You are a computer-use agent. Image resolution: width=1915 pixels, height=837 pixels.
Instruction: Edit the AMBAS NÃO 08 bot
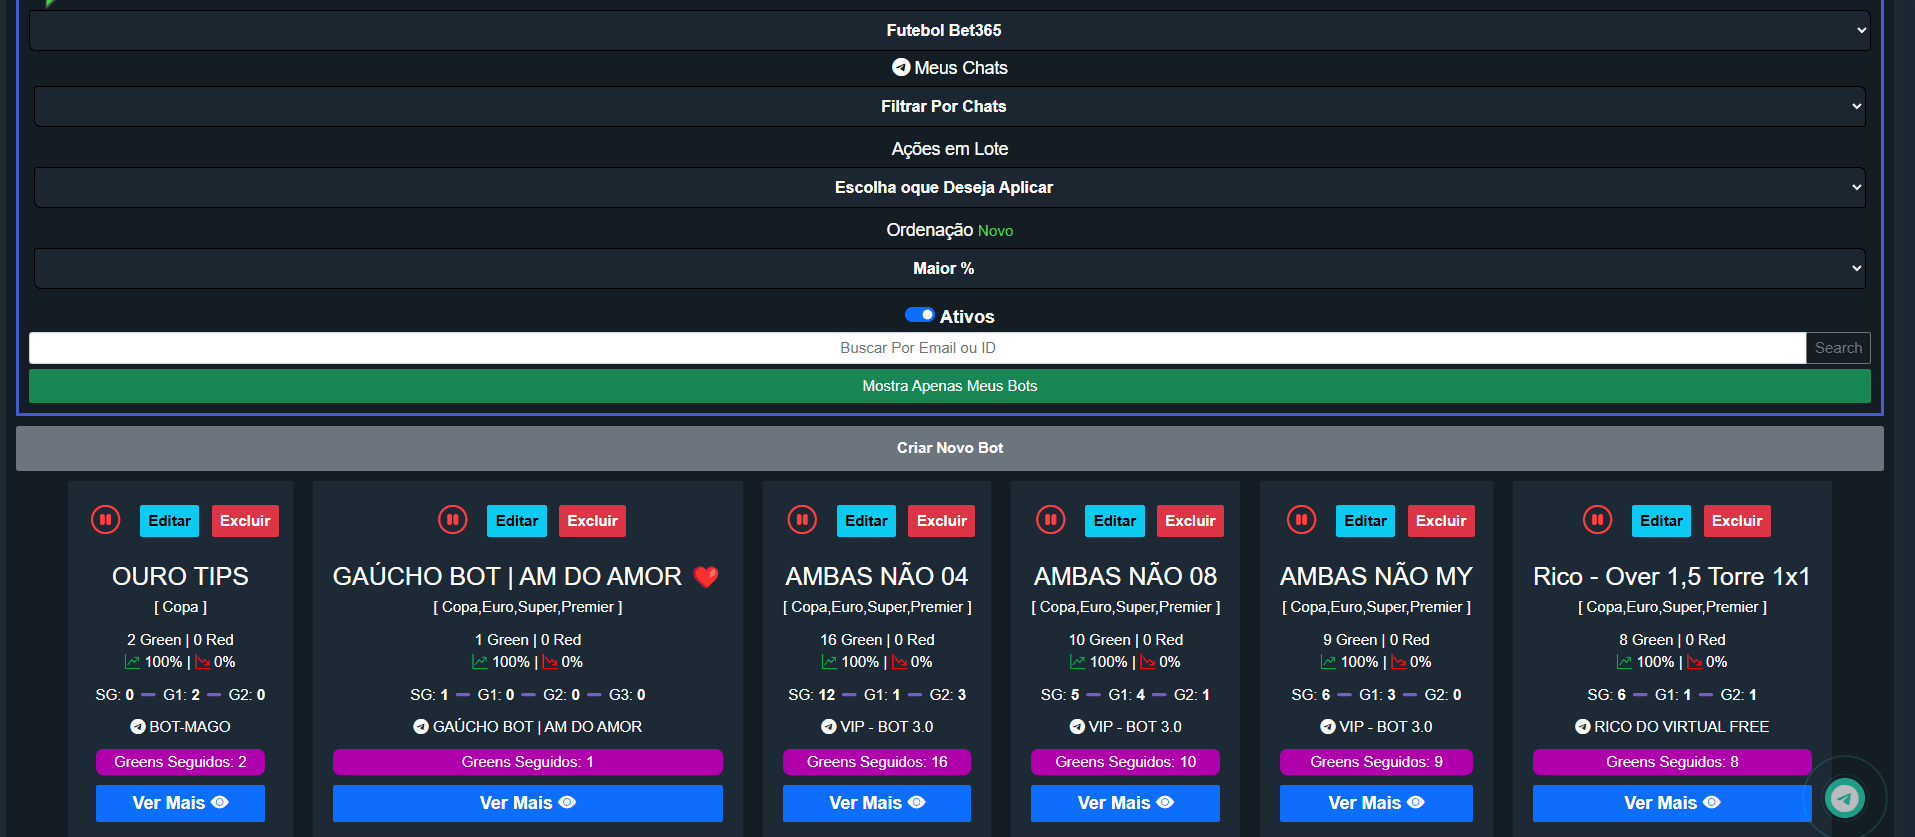click(x=1115, y=521)
